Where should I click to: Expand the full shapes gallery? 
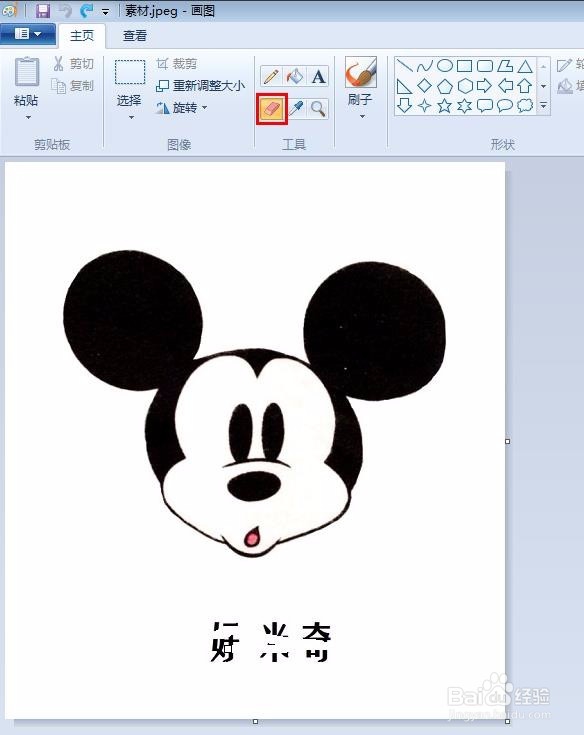(543, 105)
